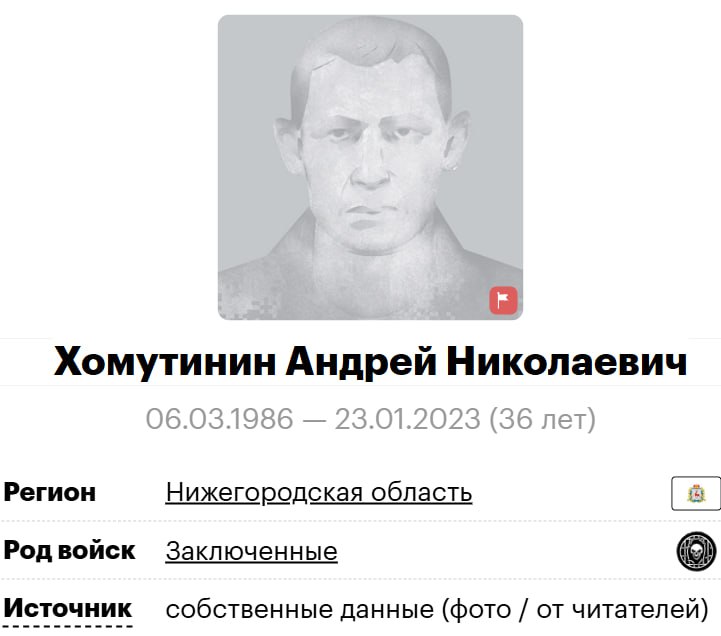
Task: Follow the Нижегородская область link
Action: (319, 493)
